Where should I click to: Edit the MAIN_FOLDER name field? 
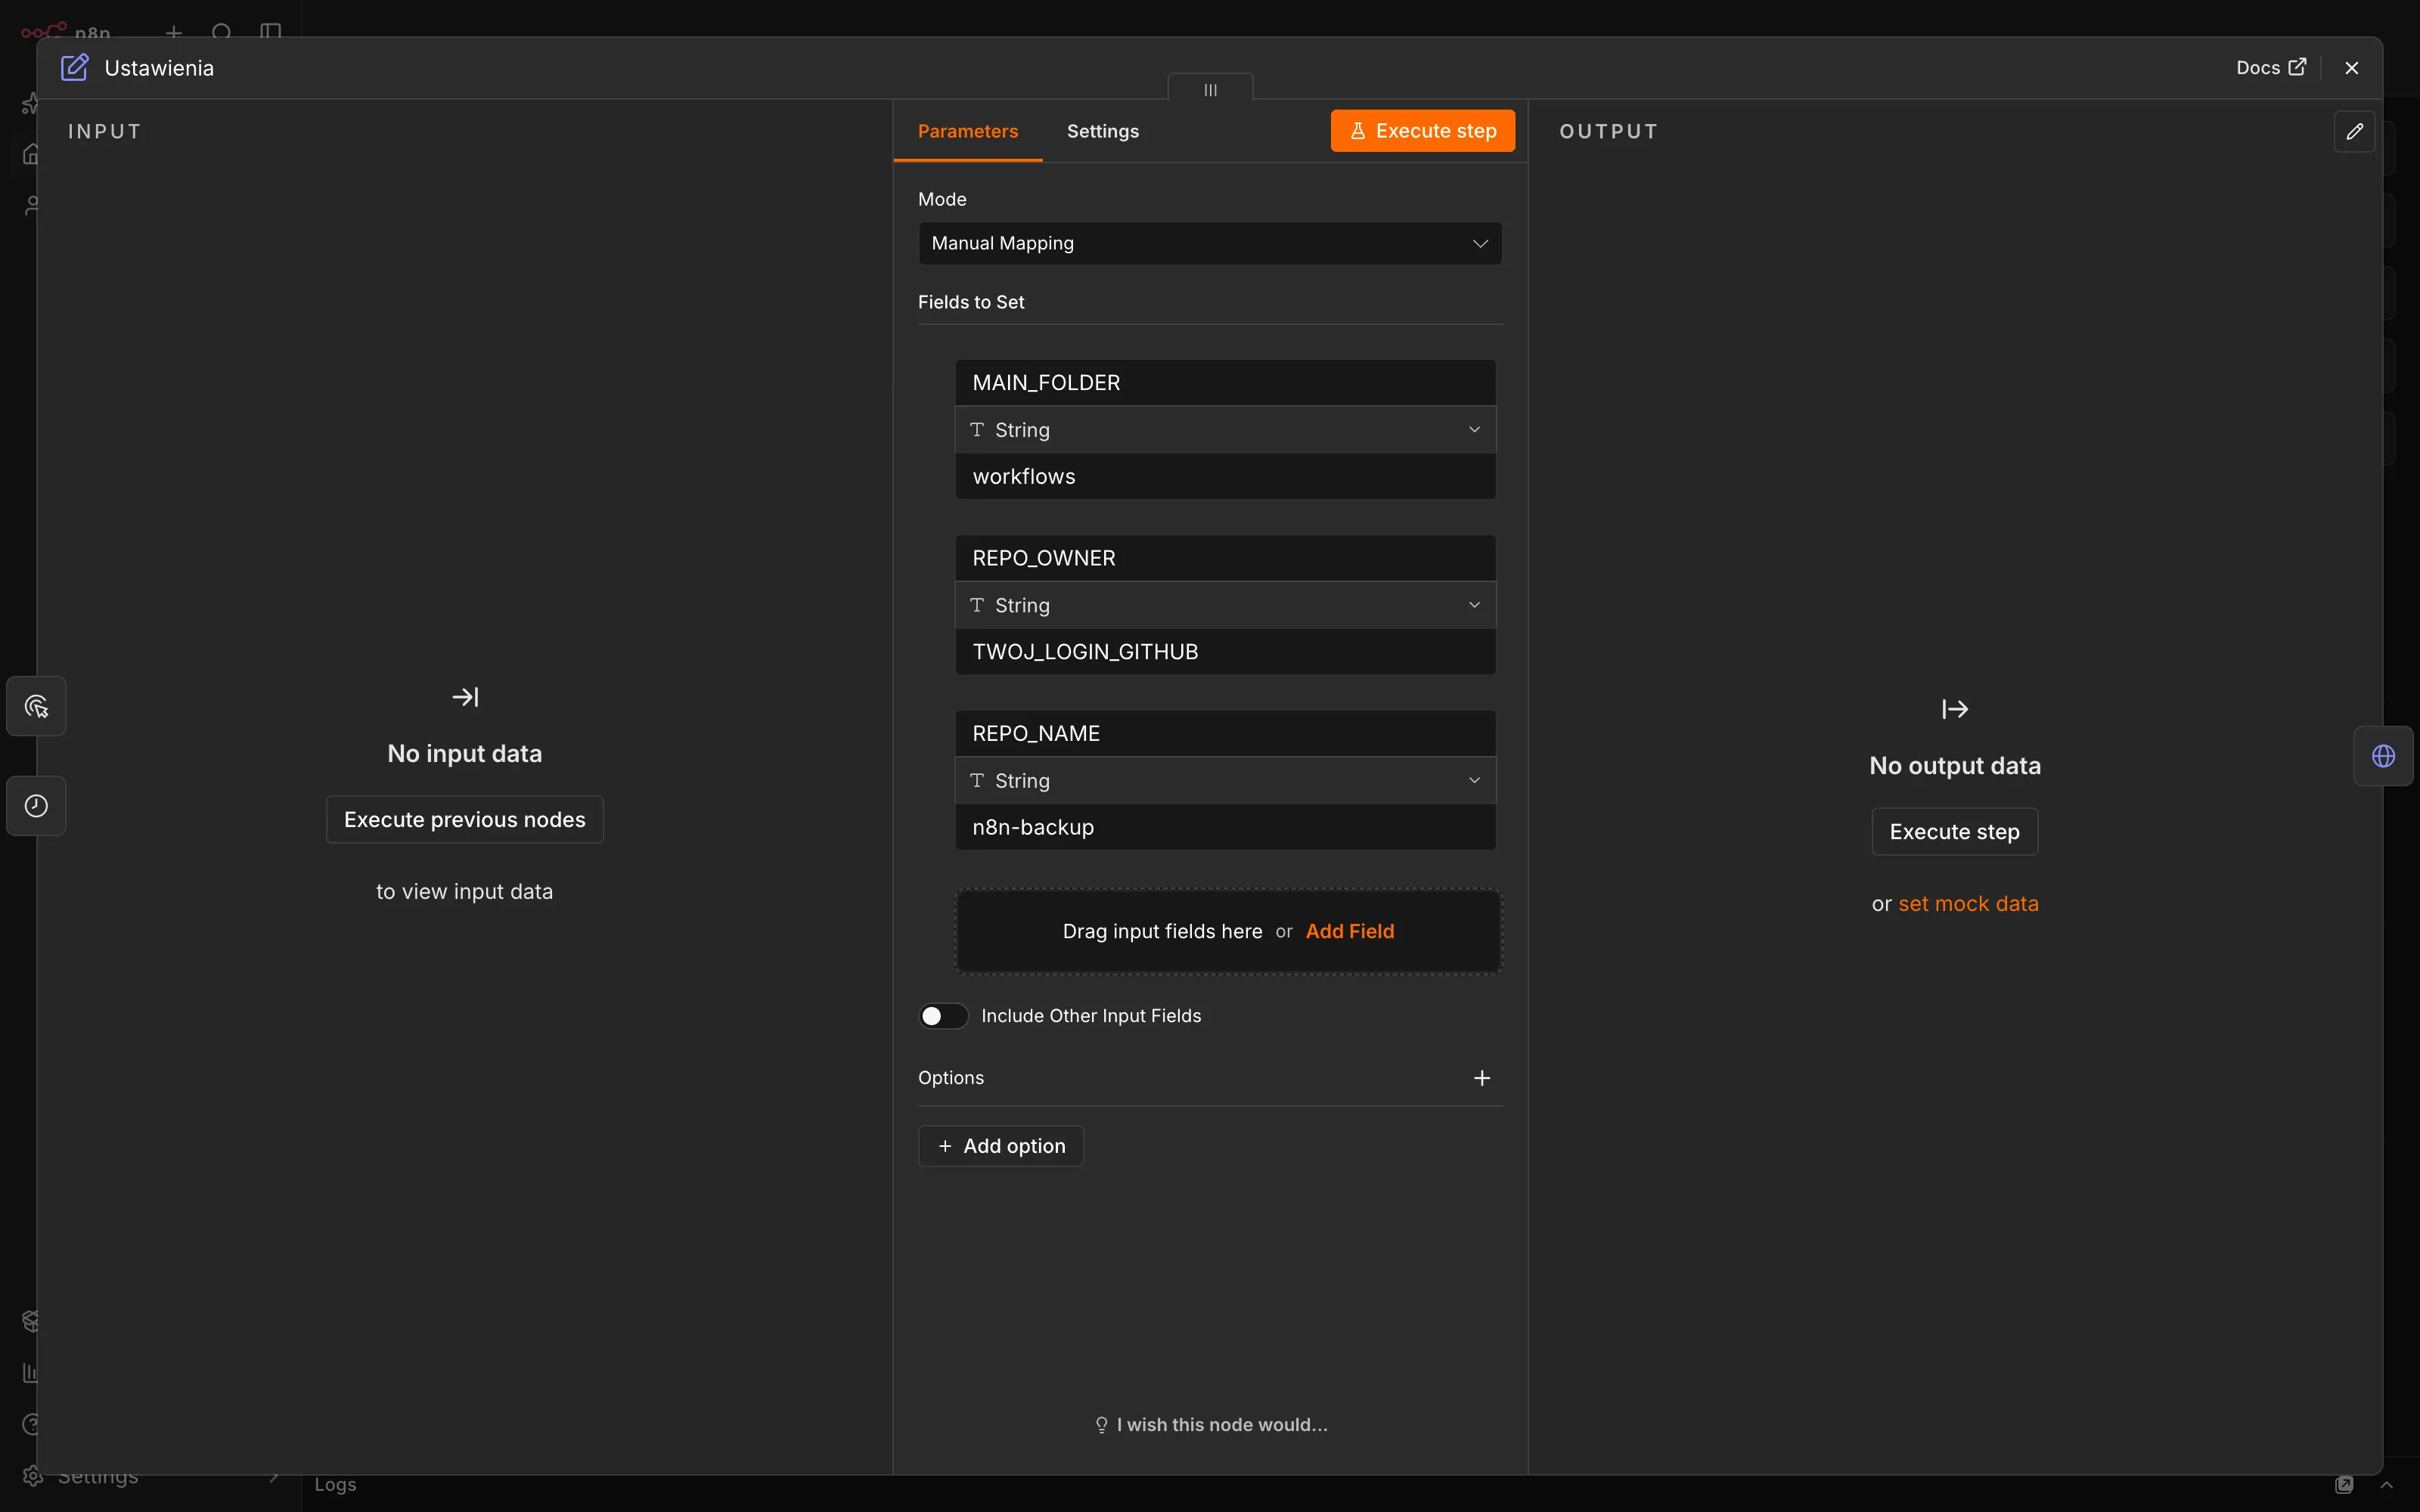point(1225,383)
